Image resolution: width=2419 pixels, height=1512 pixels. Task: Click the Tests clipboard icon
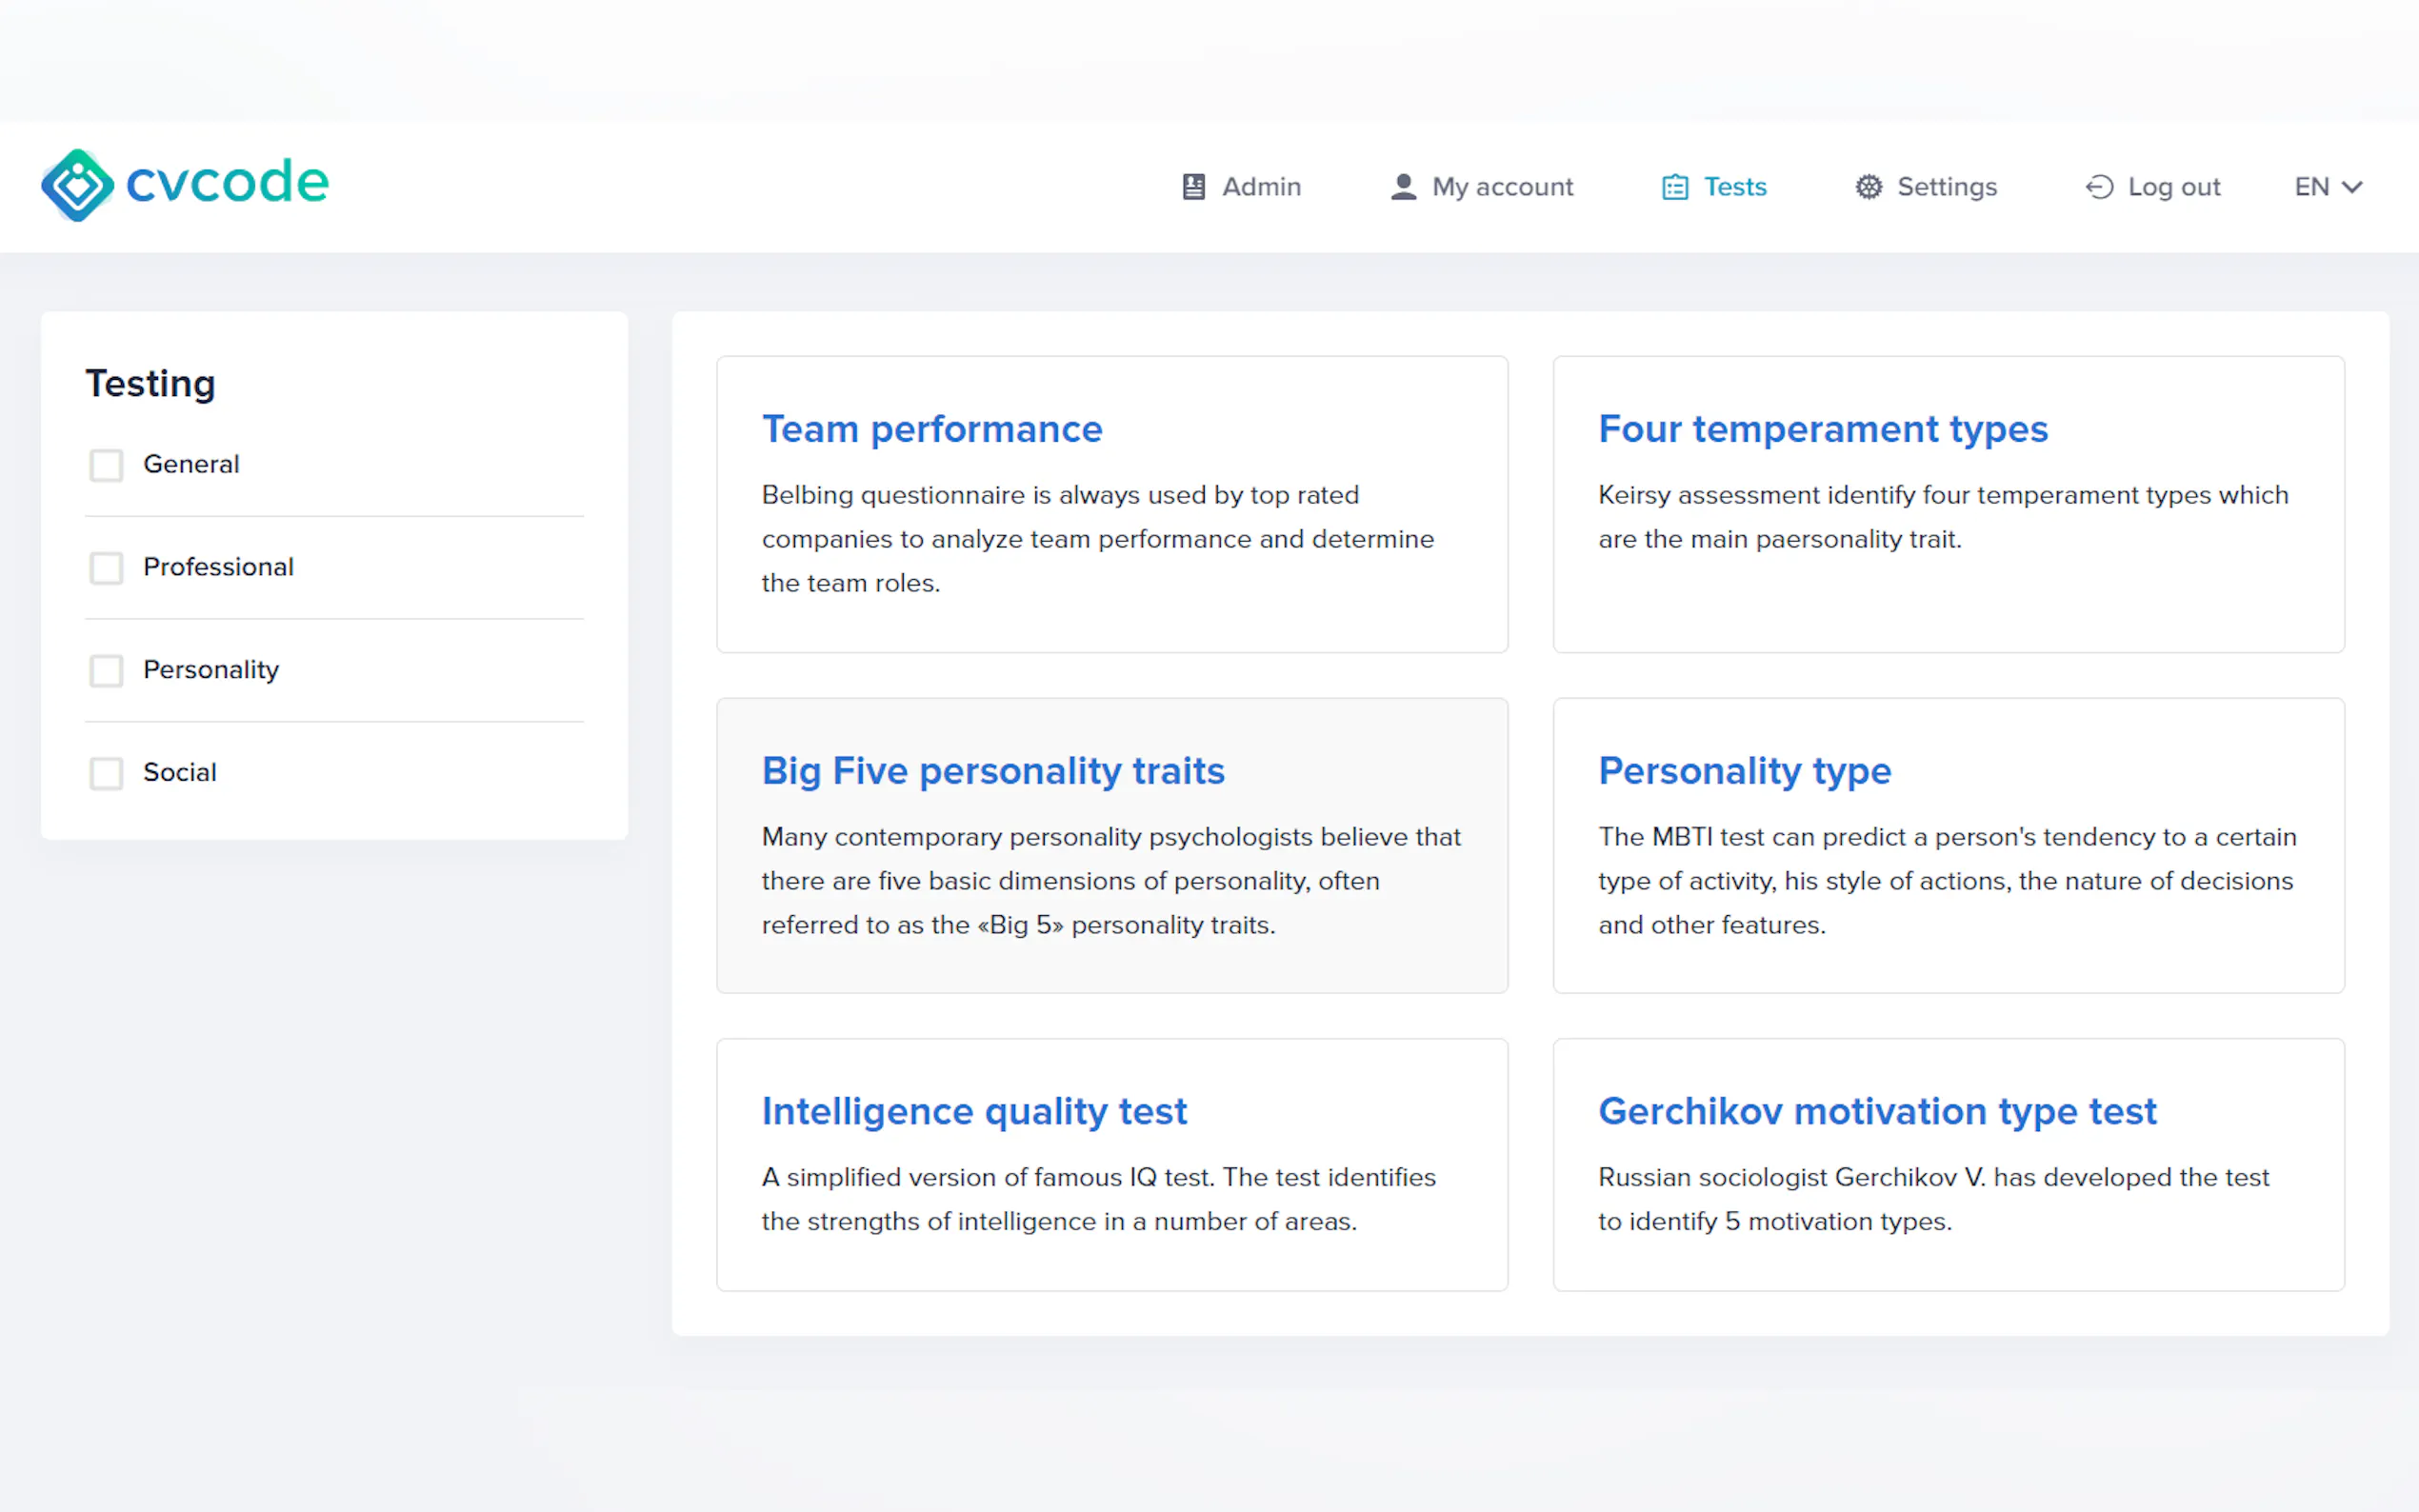coord(1675,187)
